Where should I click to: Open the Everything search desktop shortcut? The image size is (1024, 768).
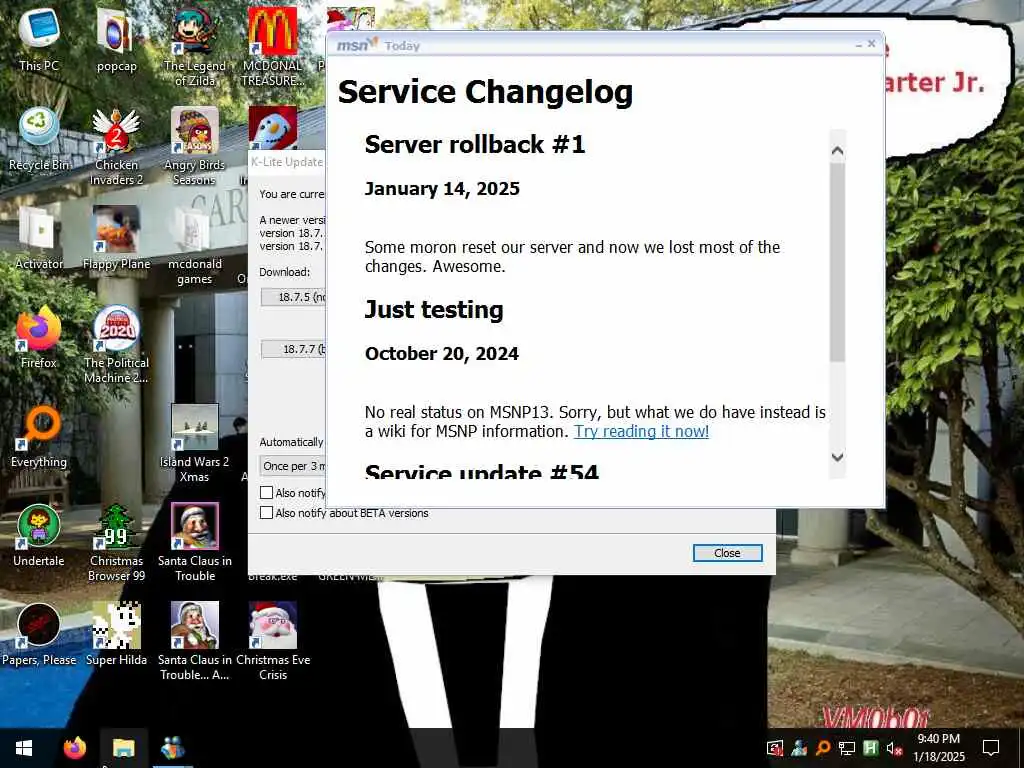click(39, 436)
